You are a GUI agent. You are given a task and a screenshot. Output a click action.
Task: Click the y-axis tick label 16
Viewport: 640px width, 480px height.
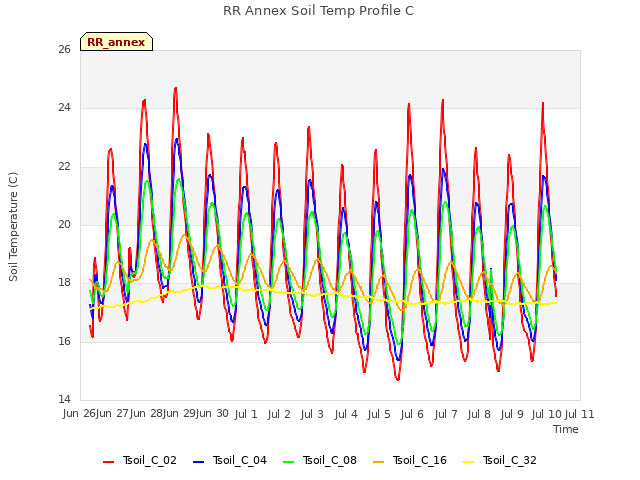[64, 341]
